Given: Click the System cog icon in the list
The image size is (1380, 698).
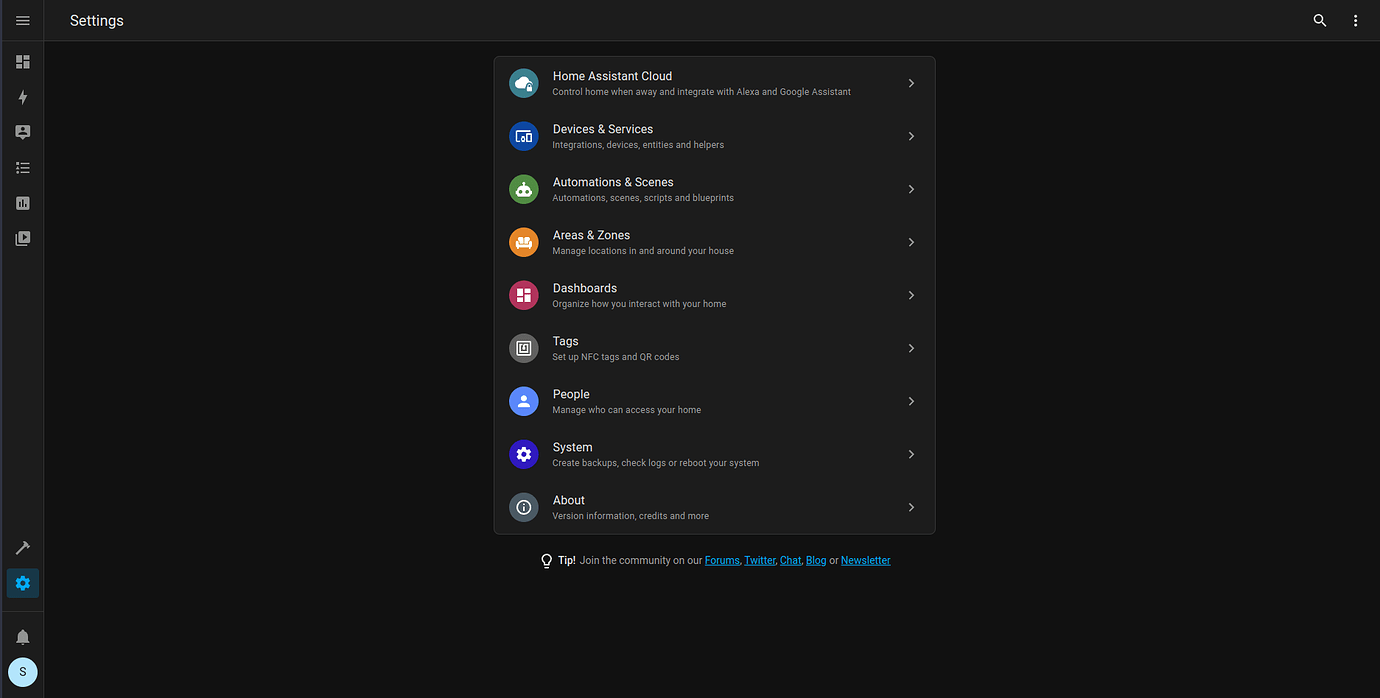Looking at the screenshot, I should click(x=524, y=454).
